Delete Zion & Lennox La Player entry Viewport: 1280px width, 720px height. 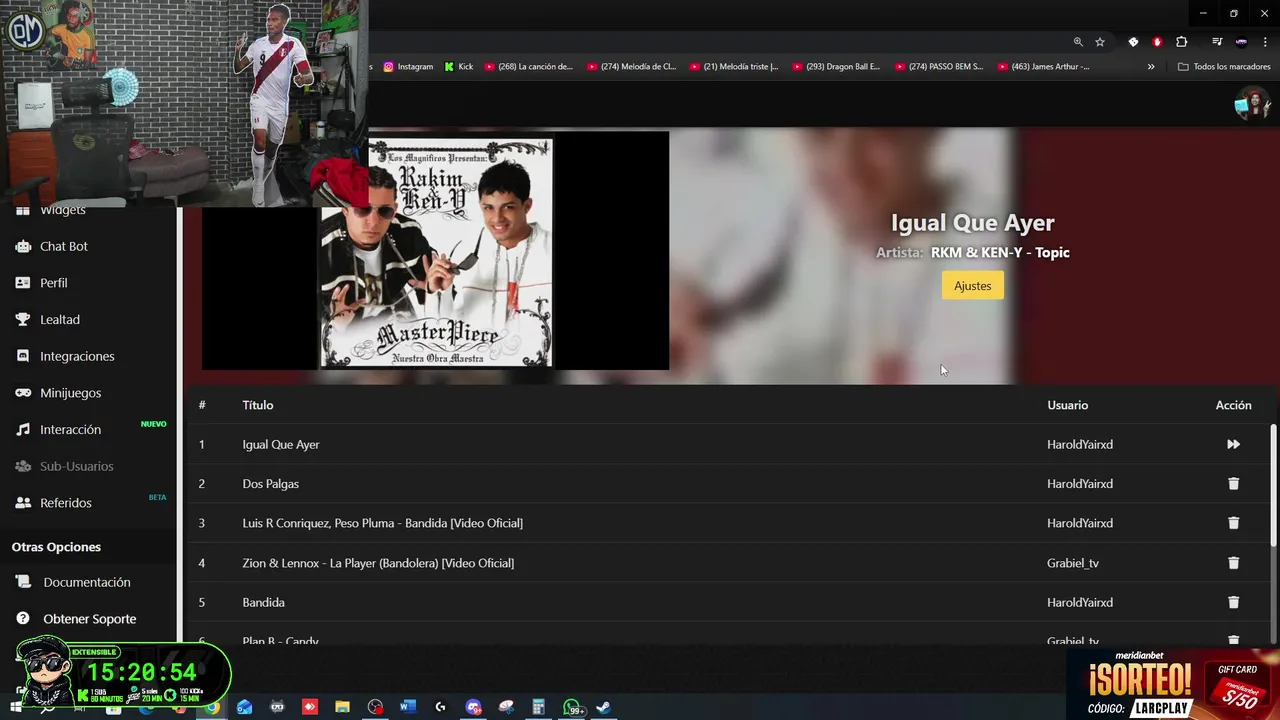click(x=1233, y=563)
